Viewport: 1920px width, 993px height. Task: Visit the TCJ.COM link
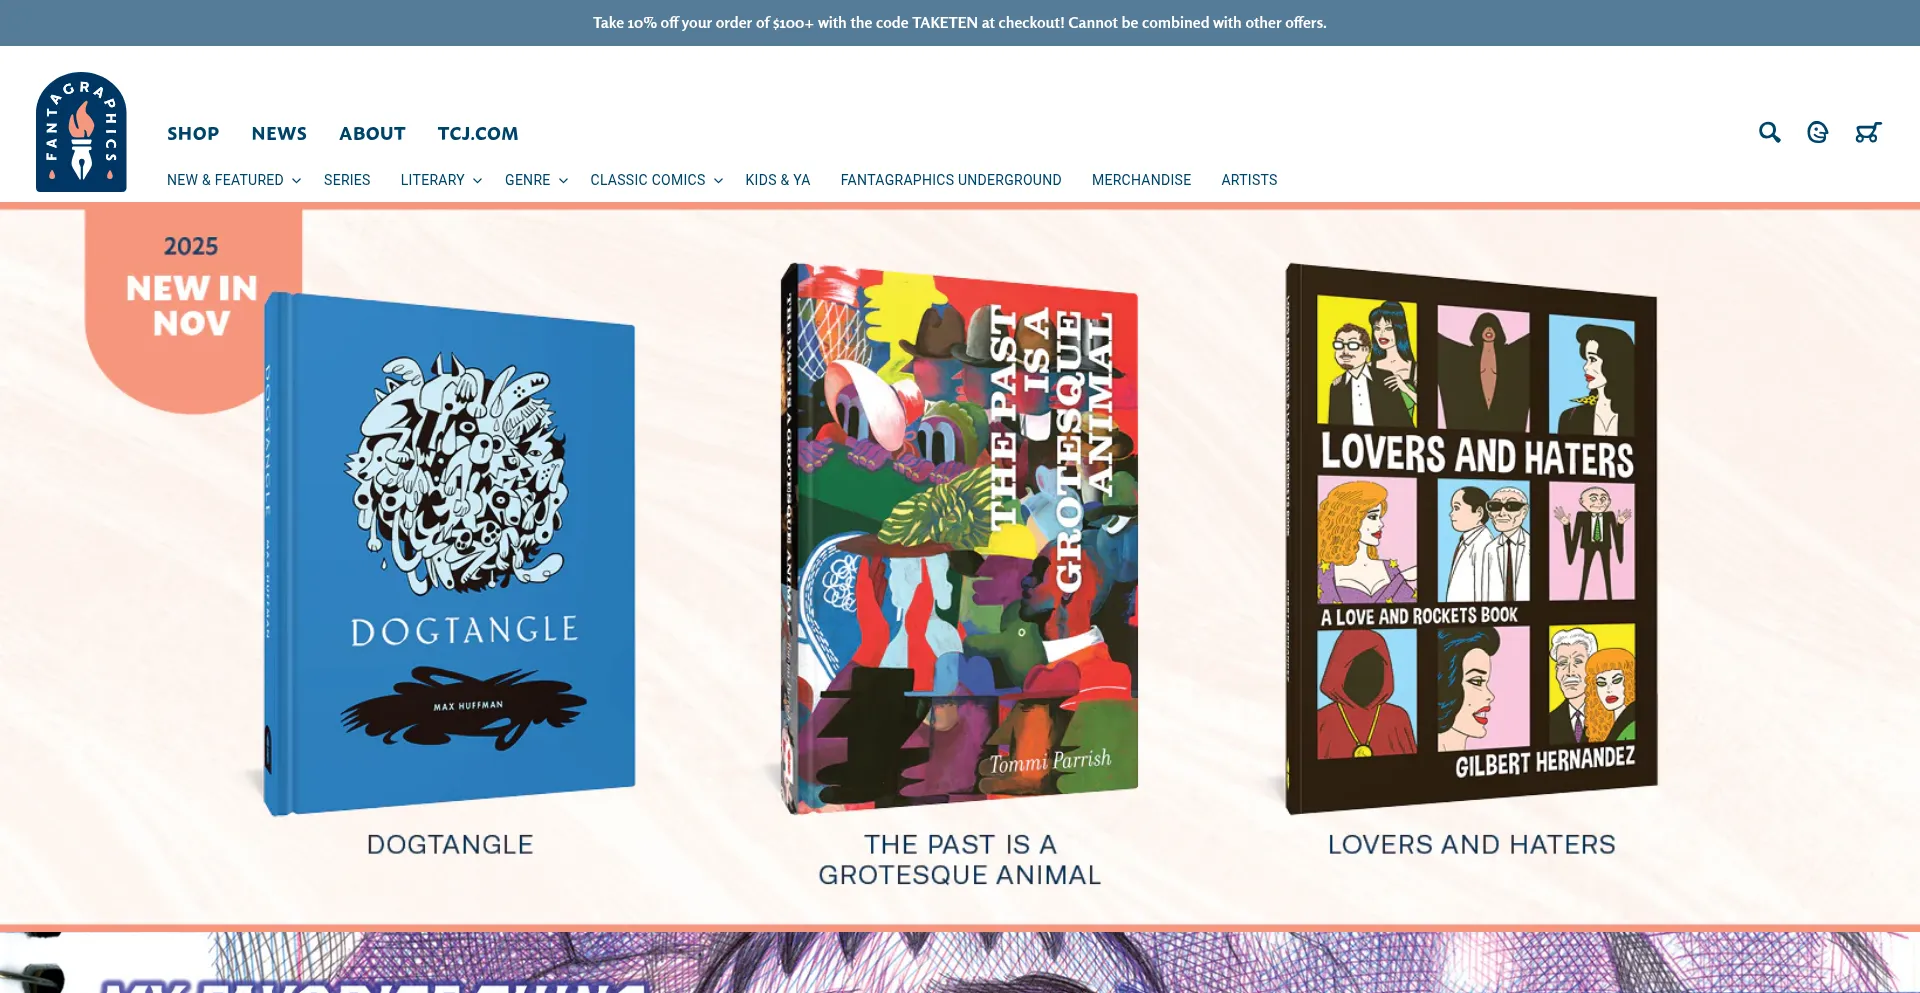pos(478,133)
